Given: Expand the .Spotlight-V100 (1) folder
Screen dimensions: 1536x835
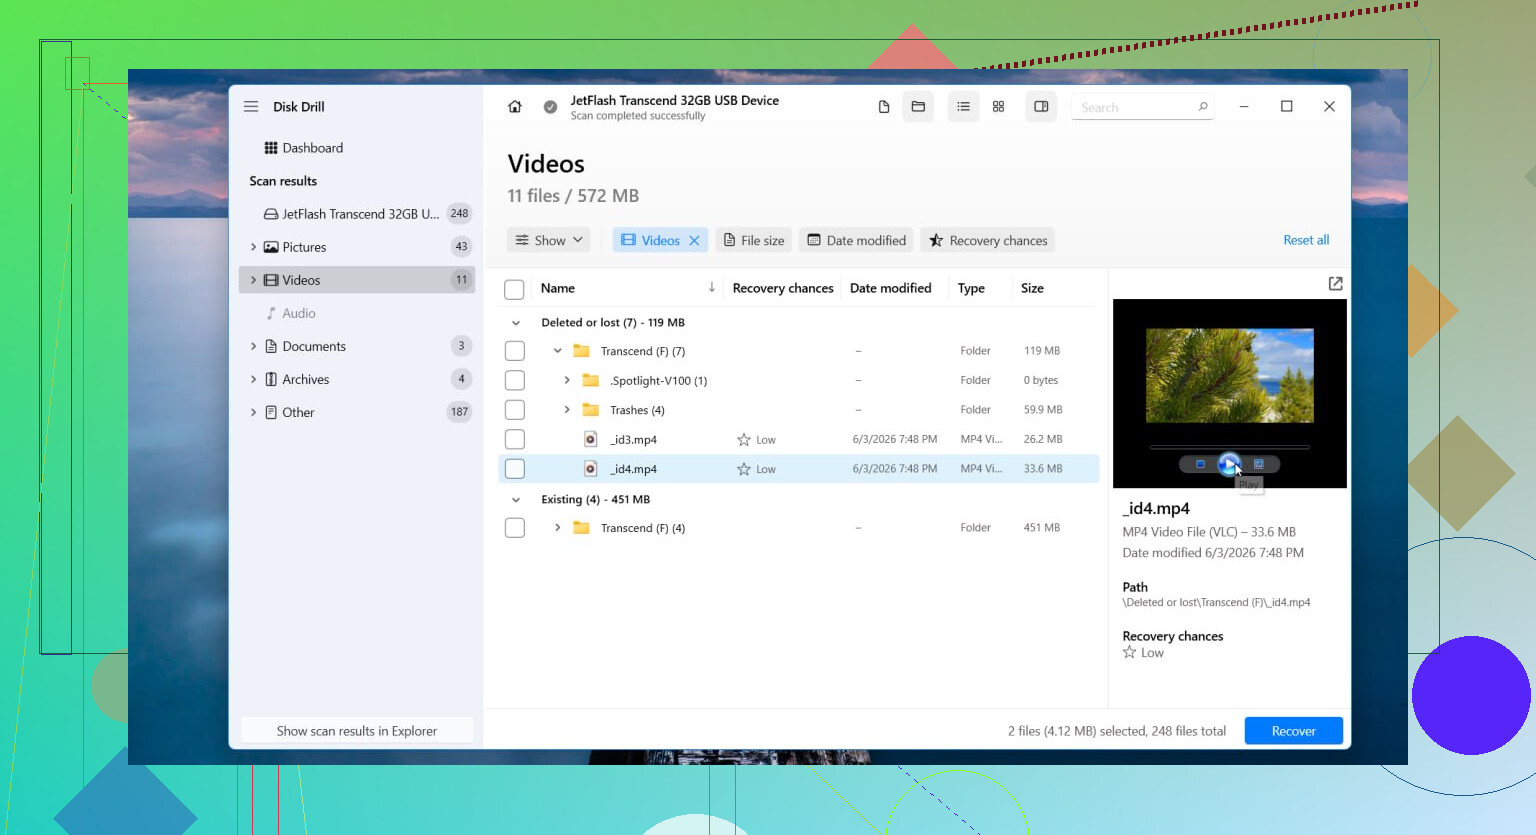Looking at the screenshot, I should 567,381.
